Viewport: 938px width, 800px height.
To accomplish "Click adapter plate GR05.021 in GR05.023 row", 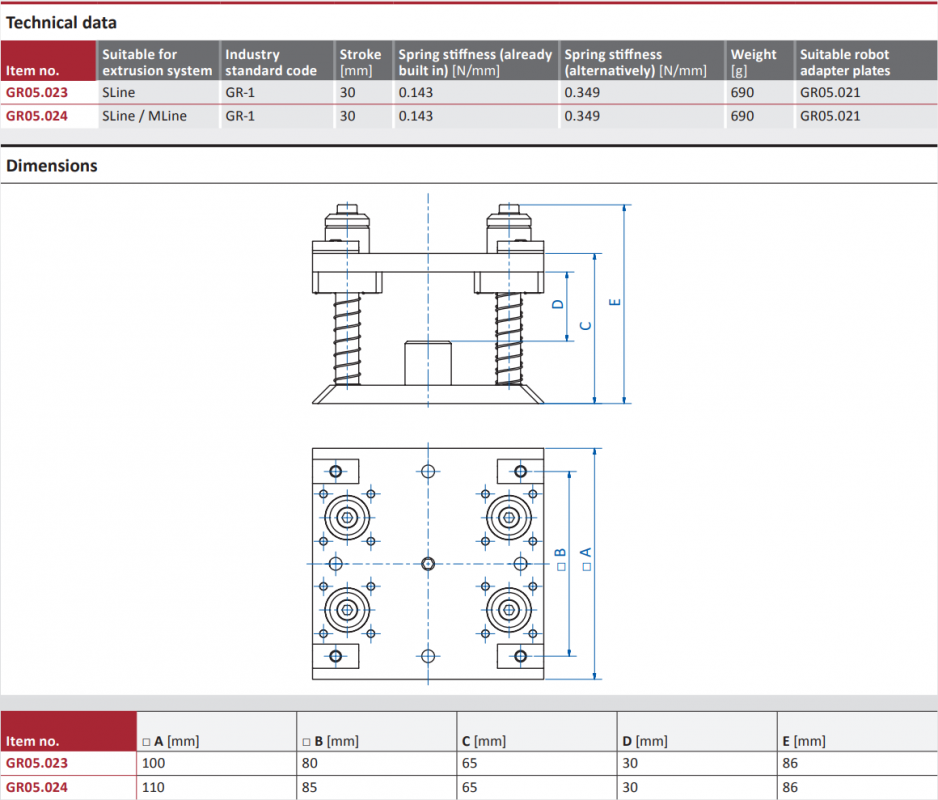I will tap(830, 93).
